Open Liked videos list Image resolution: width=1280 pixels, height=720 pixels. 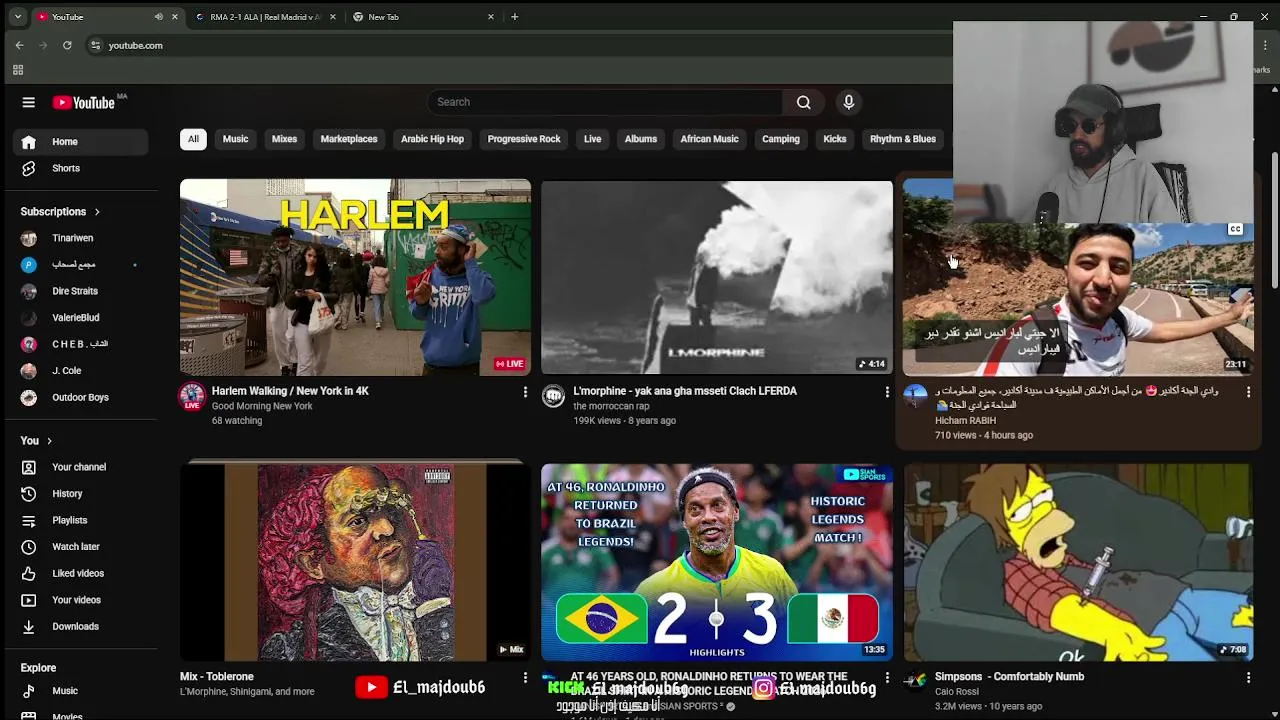click(80, 573)
